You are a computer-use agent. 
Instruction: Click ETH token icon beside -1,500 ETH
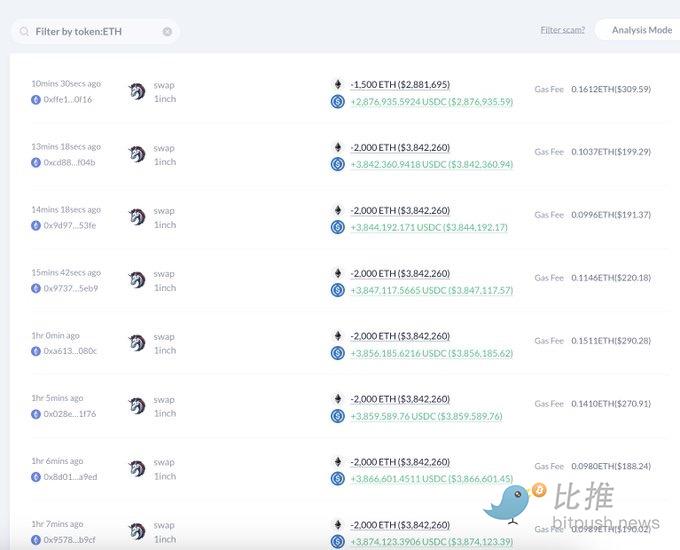(338, 85)
